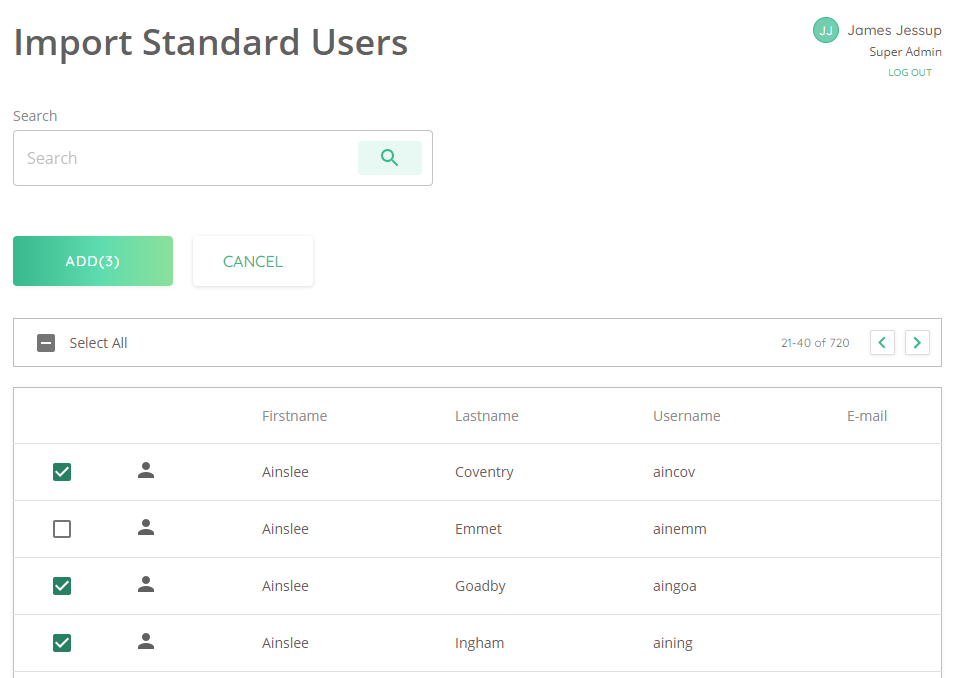This screenshot has width=957, height=678.
Task: Toggle the Select All checkbox
Action: tap(46, 343)
